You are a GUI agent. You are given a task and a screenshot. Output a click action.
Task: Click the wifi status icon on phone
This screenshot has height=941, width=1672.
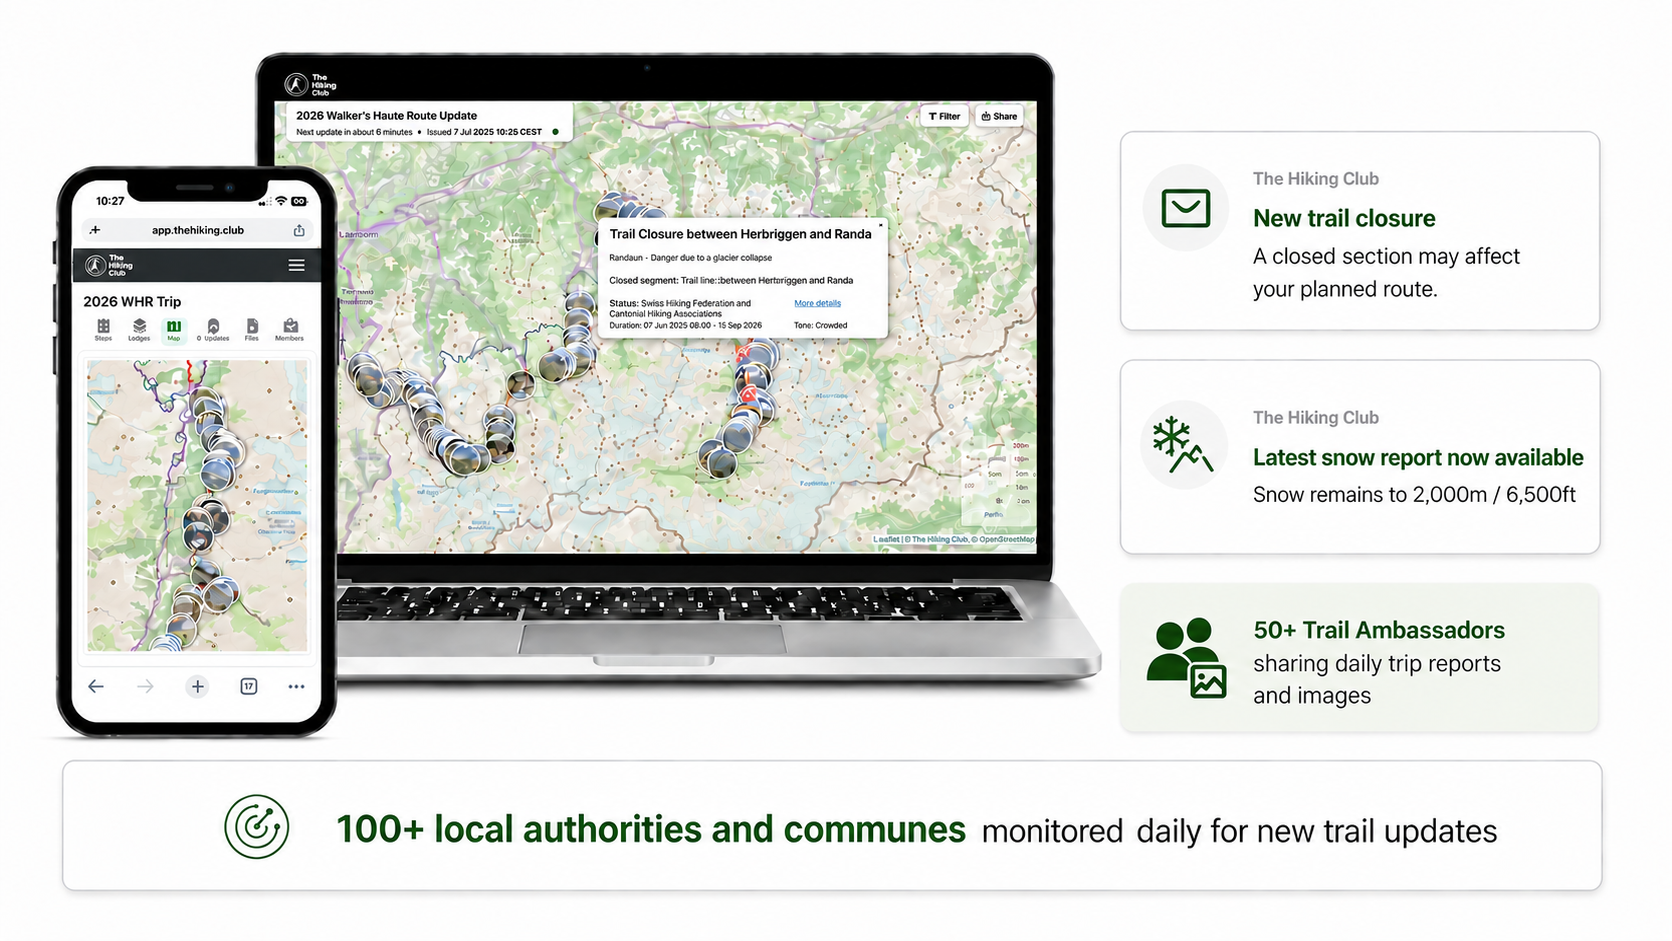pyautogui.click(x=281, y=201)
